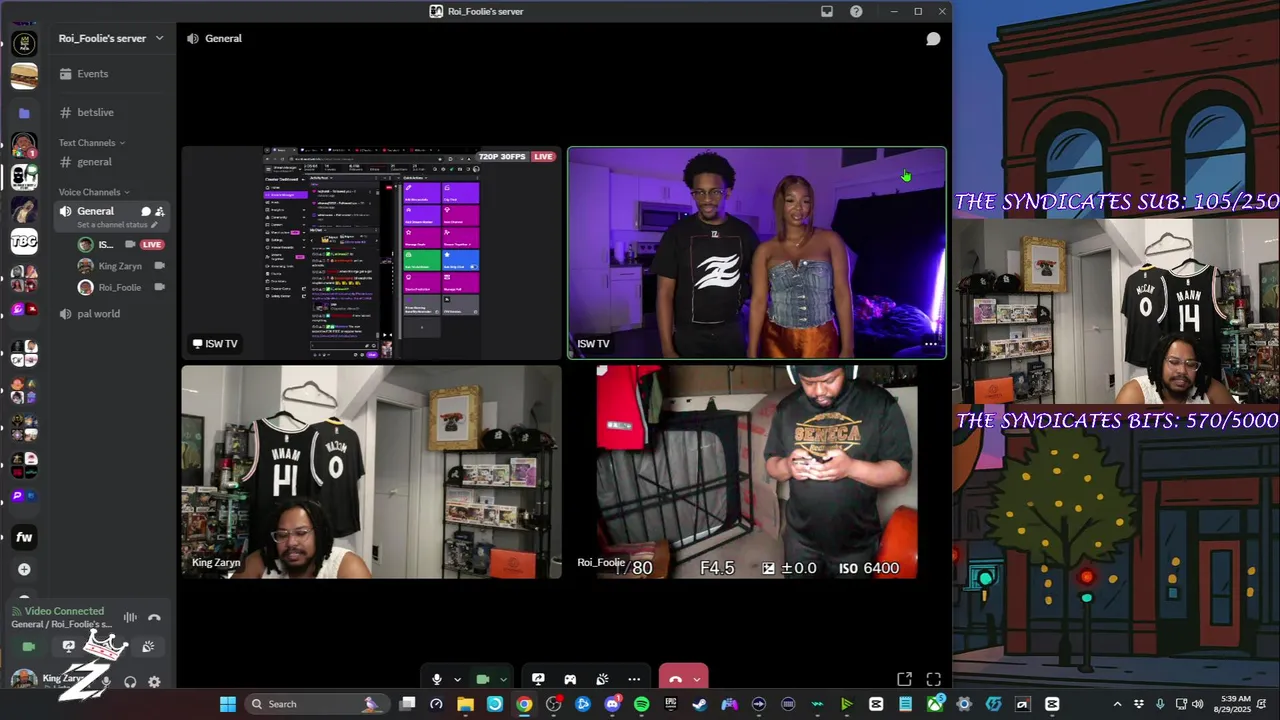Share screen from call control bar

(538, 680)
